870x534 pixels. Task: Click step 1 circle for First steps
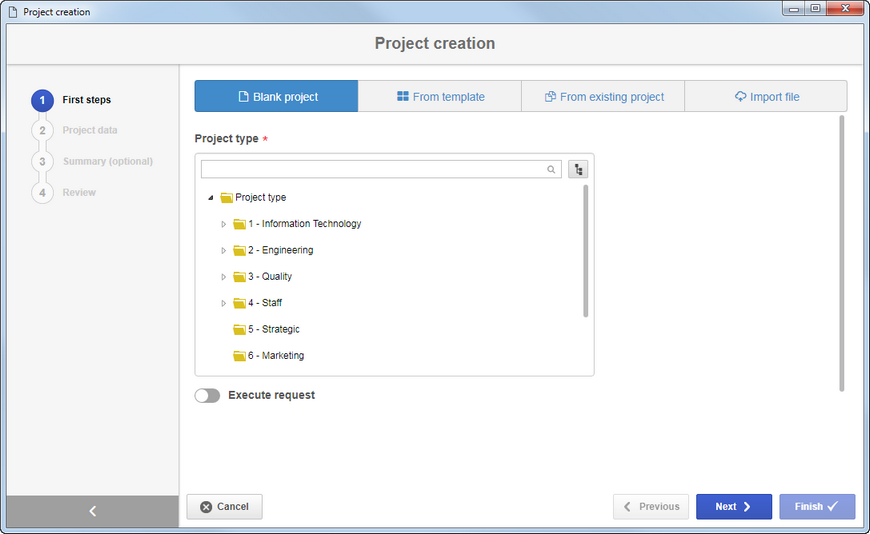[x=42, y=100]
